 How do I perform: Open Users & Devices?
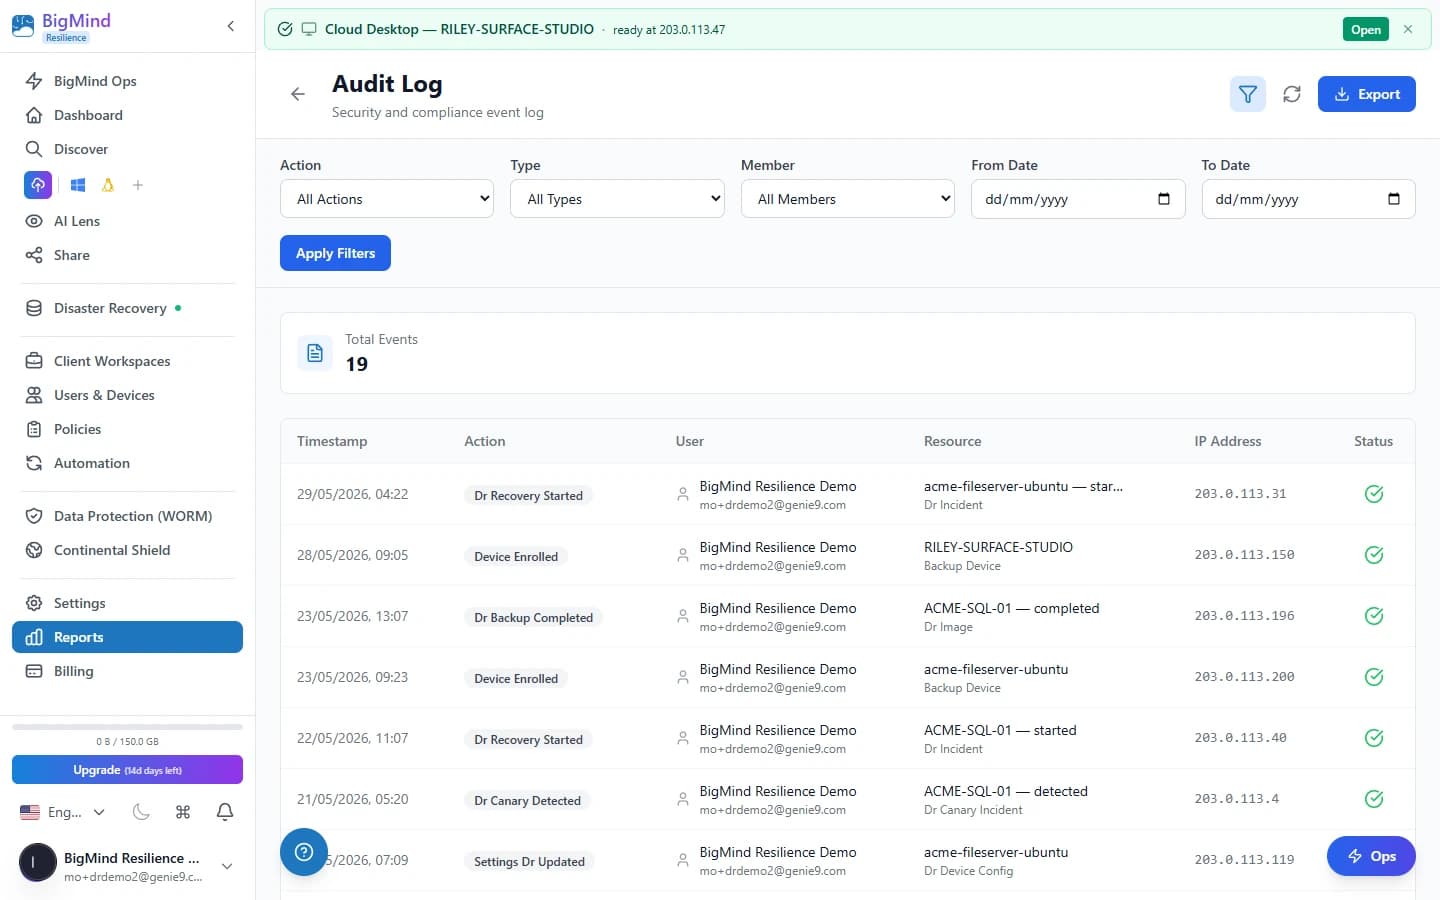[127, 395]
